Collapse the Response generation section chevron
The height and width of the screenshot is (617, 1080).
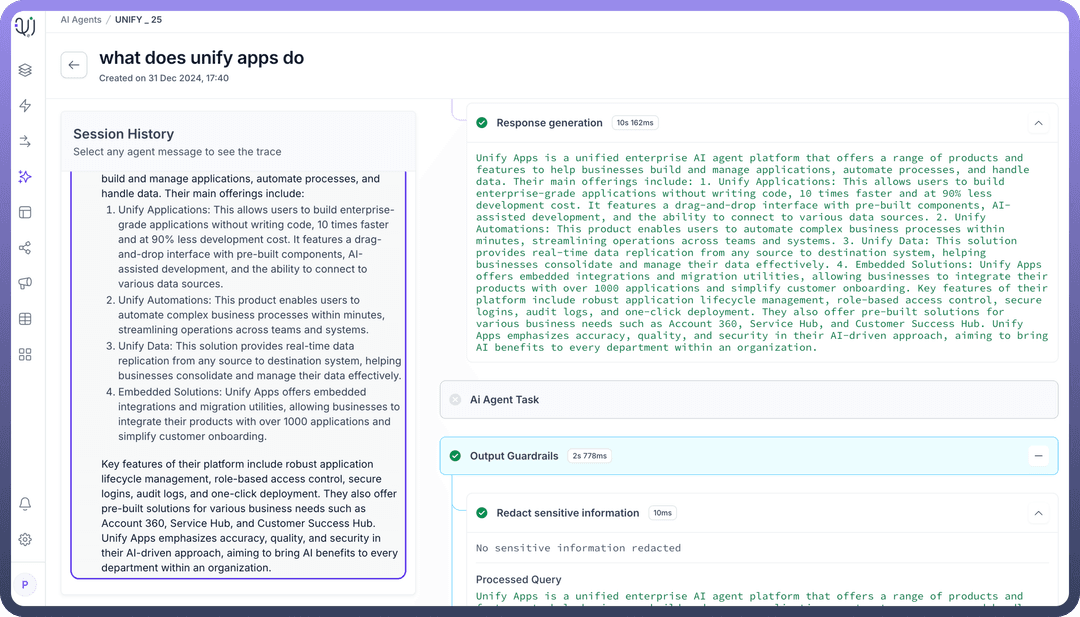click(1038, 123)
